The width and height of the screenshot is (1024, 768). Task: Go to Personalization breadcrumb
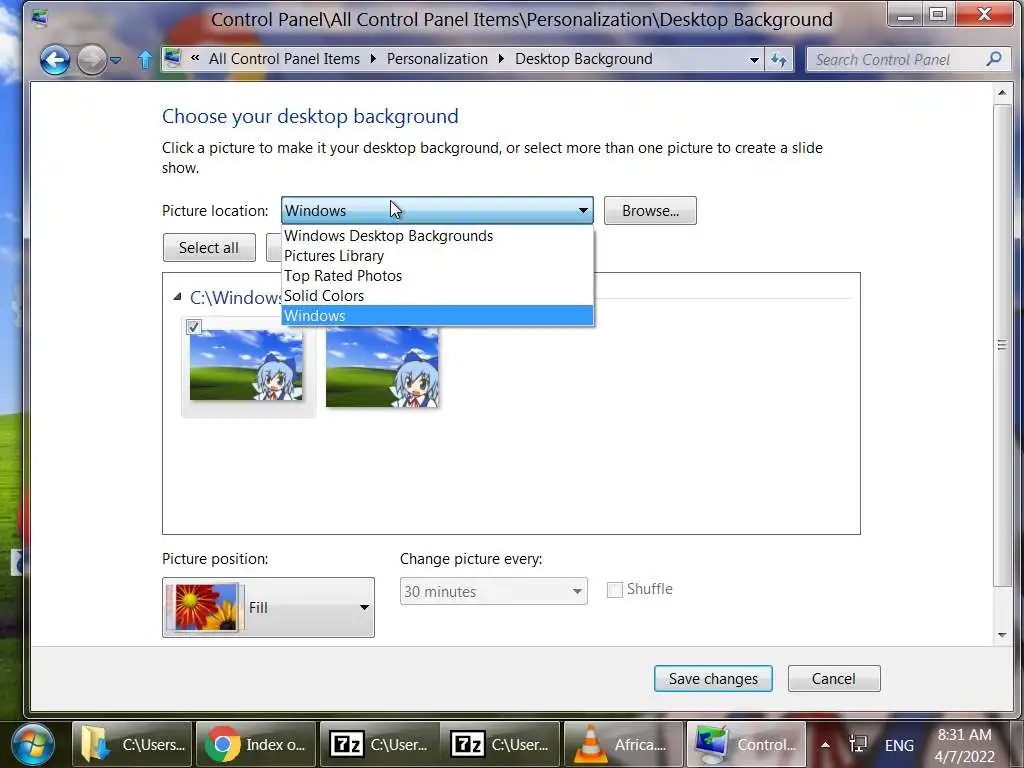(x=437, y=59)
